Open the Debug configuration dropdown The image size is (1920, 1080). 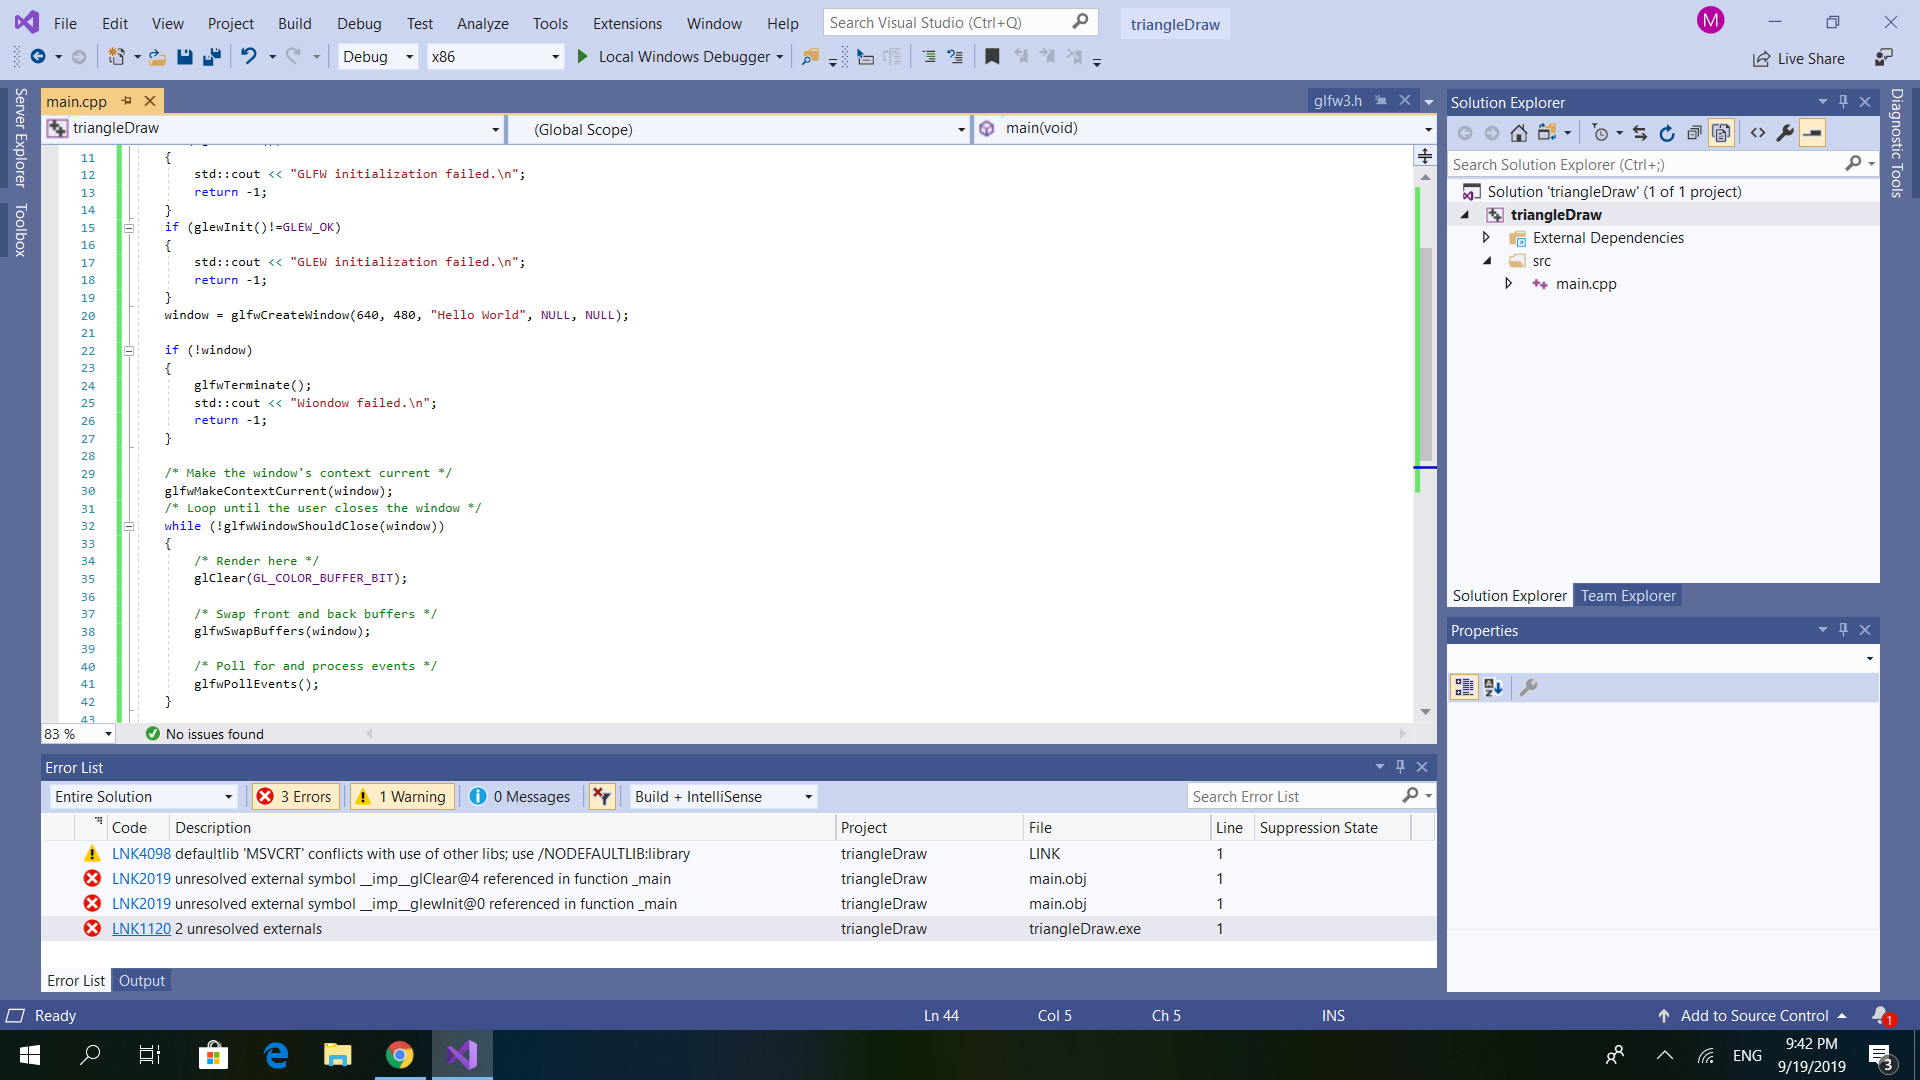coord(378,57)
